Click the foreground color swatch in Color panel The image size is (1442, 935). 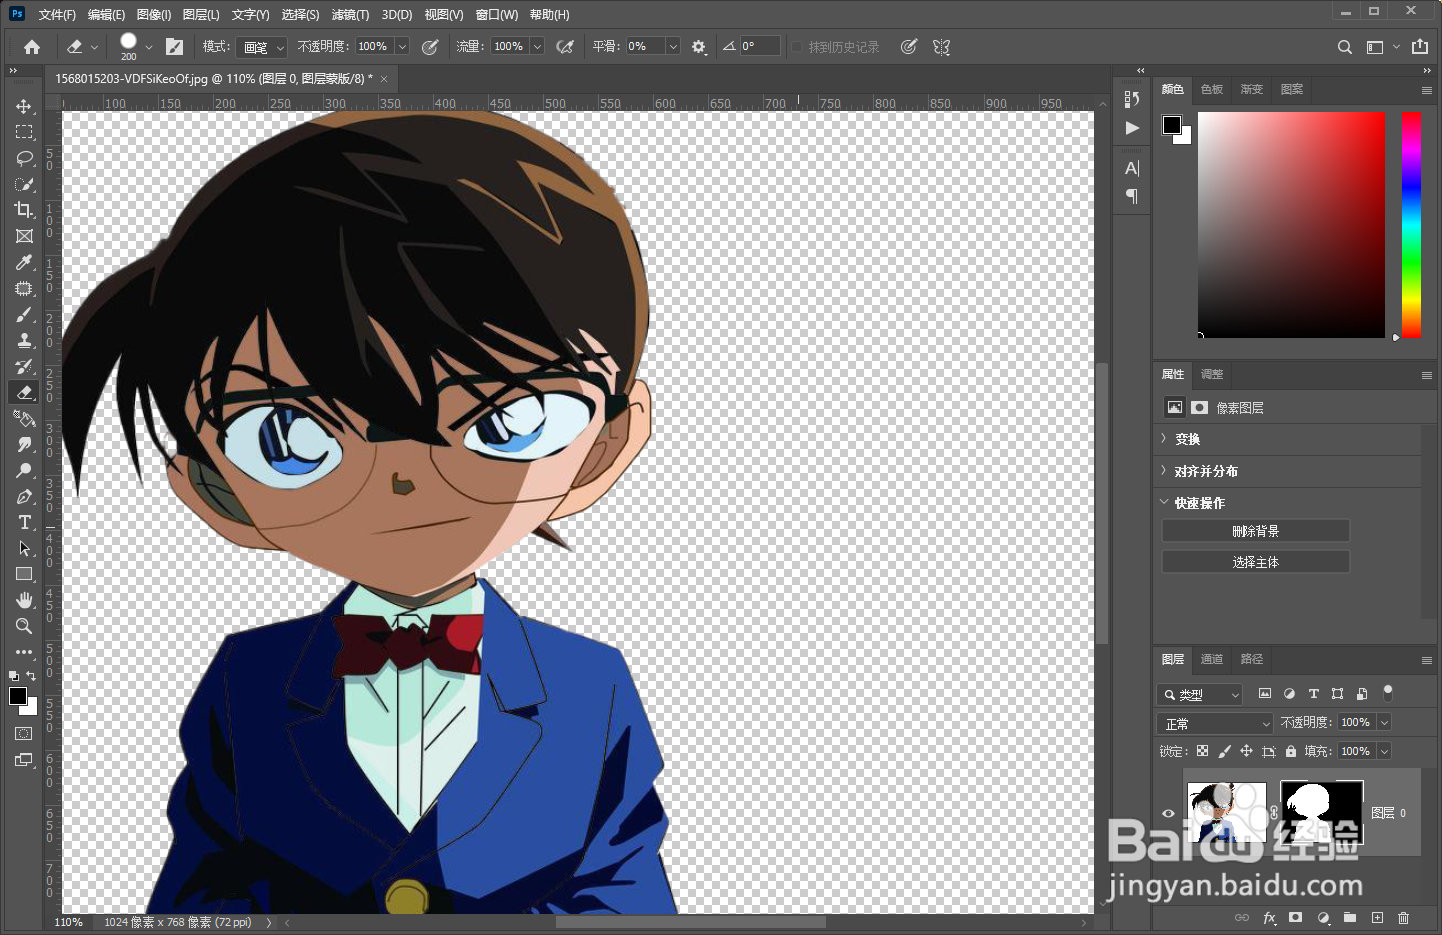point(1171,124)
